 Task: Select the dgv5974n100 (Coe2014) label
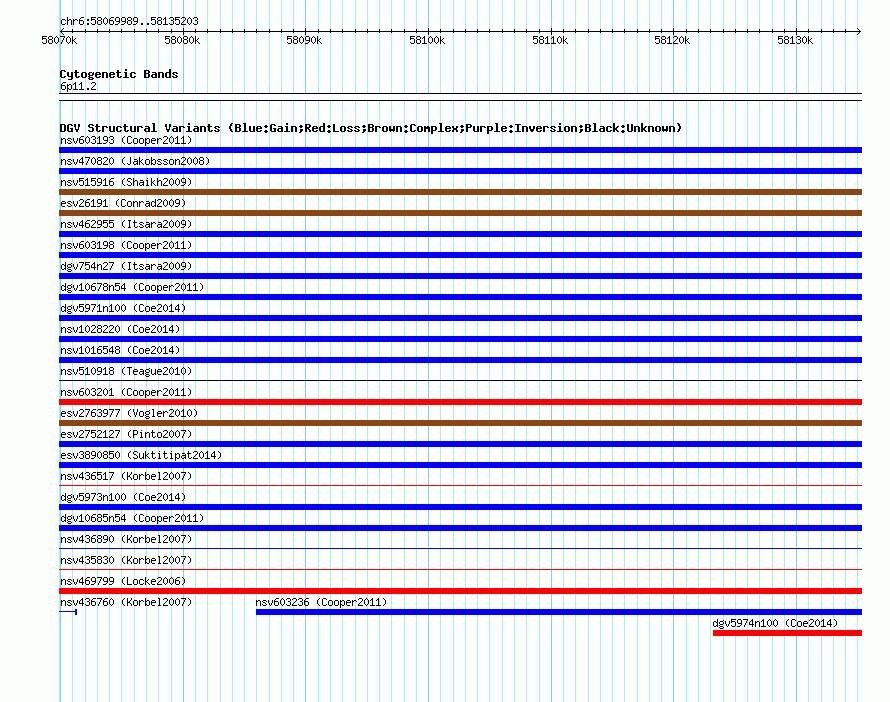click(x=775, y=623)
